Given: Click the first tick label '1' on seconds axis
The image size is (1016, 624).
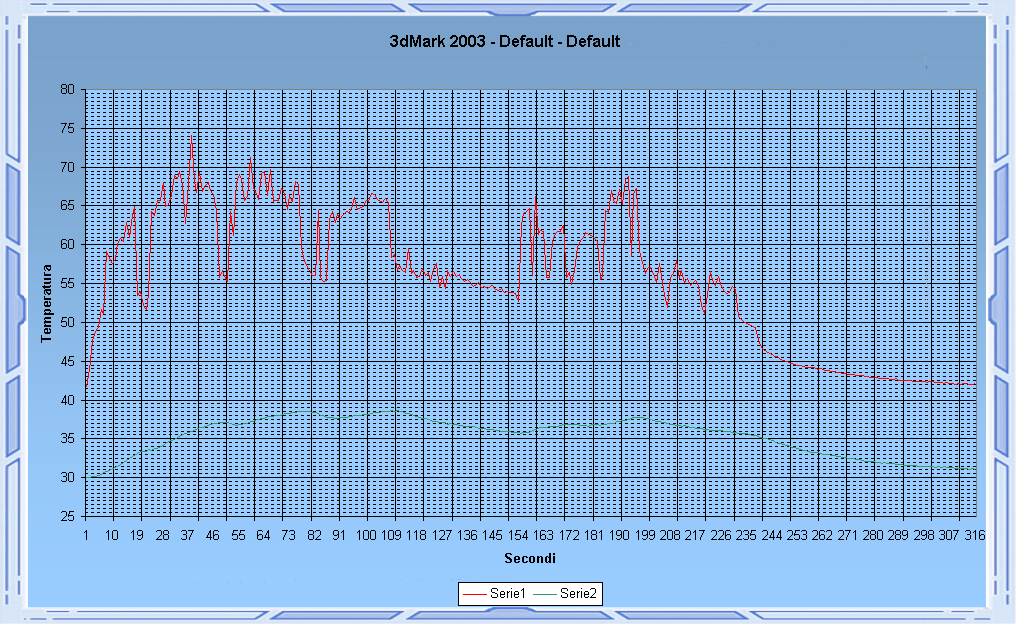Looking at the screenshot, I should (86, 535).
